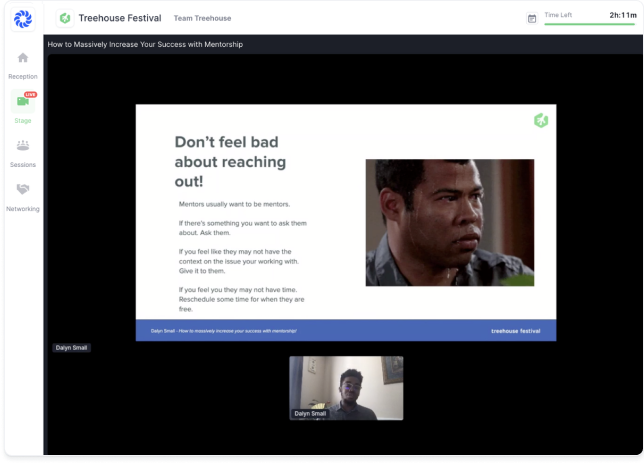Open the Reception home icon
Image resolution: width=644 pixels, height=464 pixels.
[22, 58]
